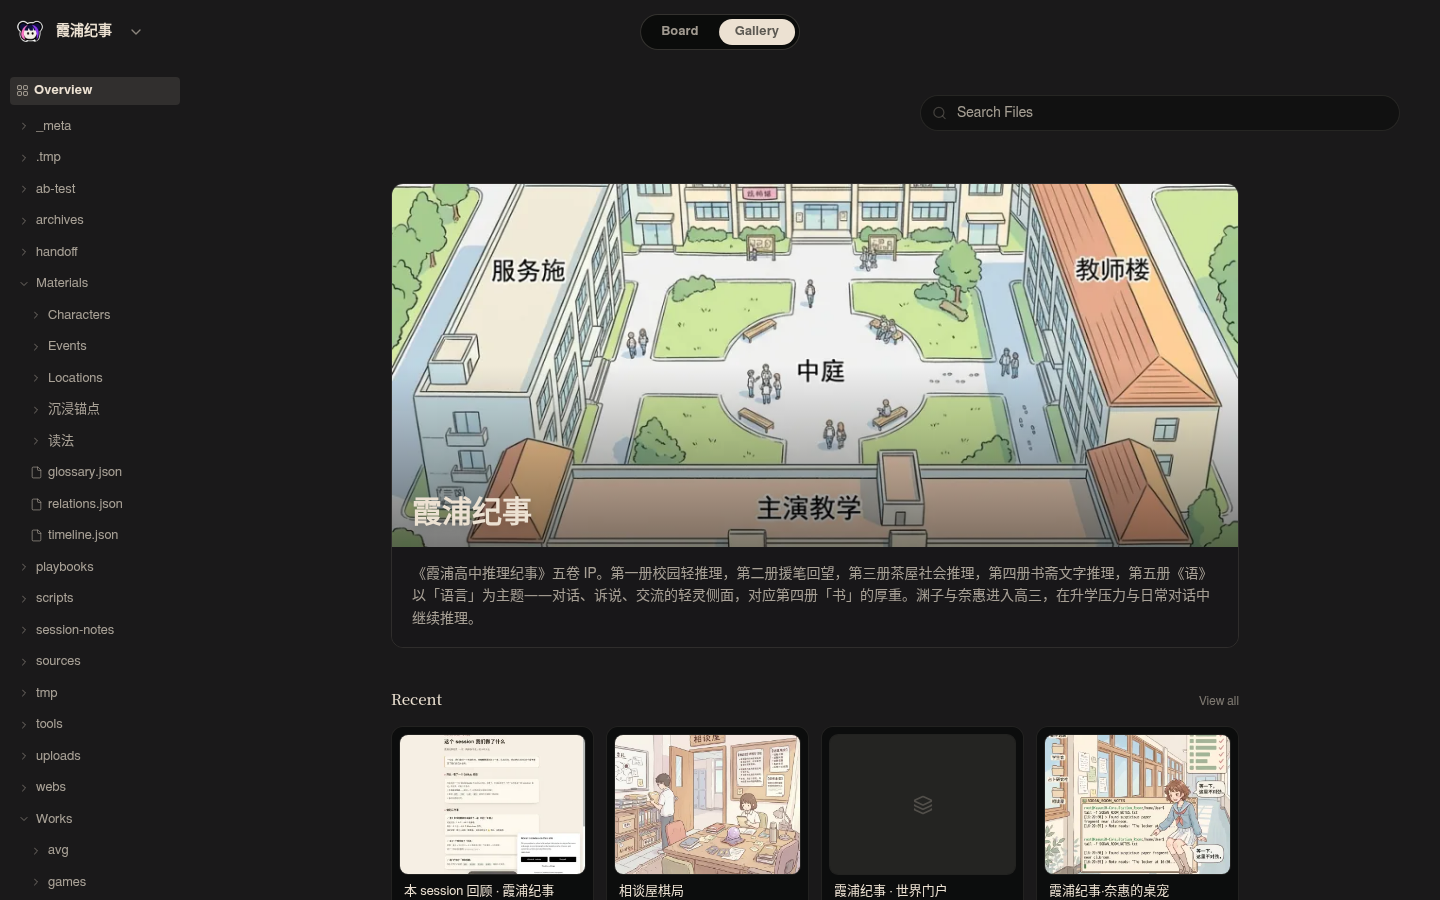Viewport: 1440px width, 900px height.
Task: Click the file icon beside relations.json
Action: (37, 504)
